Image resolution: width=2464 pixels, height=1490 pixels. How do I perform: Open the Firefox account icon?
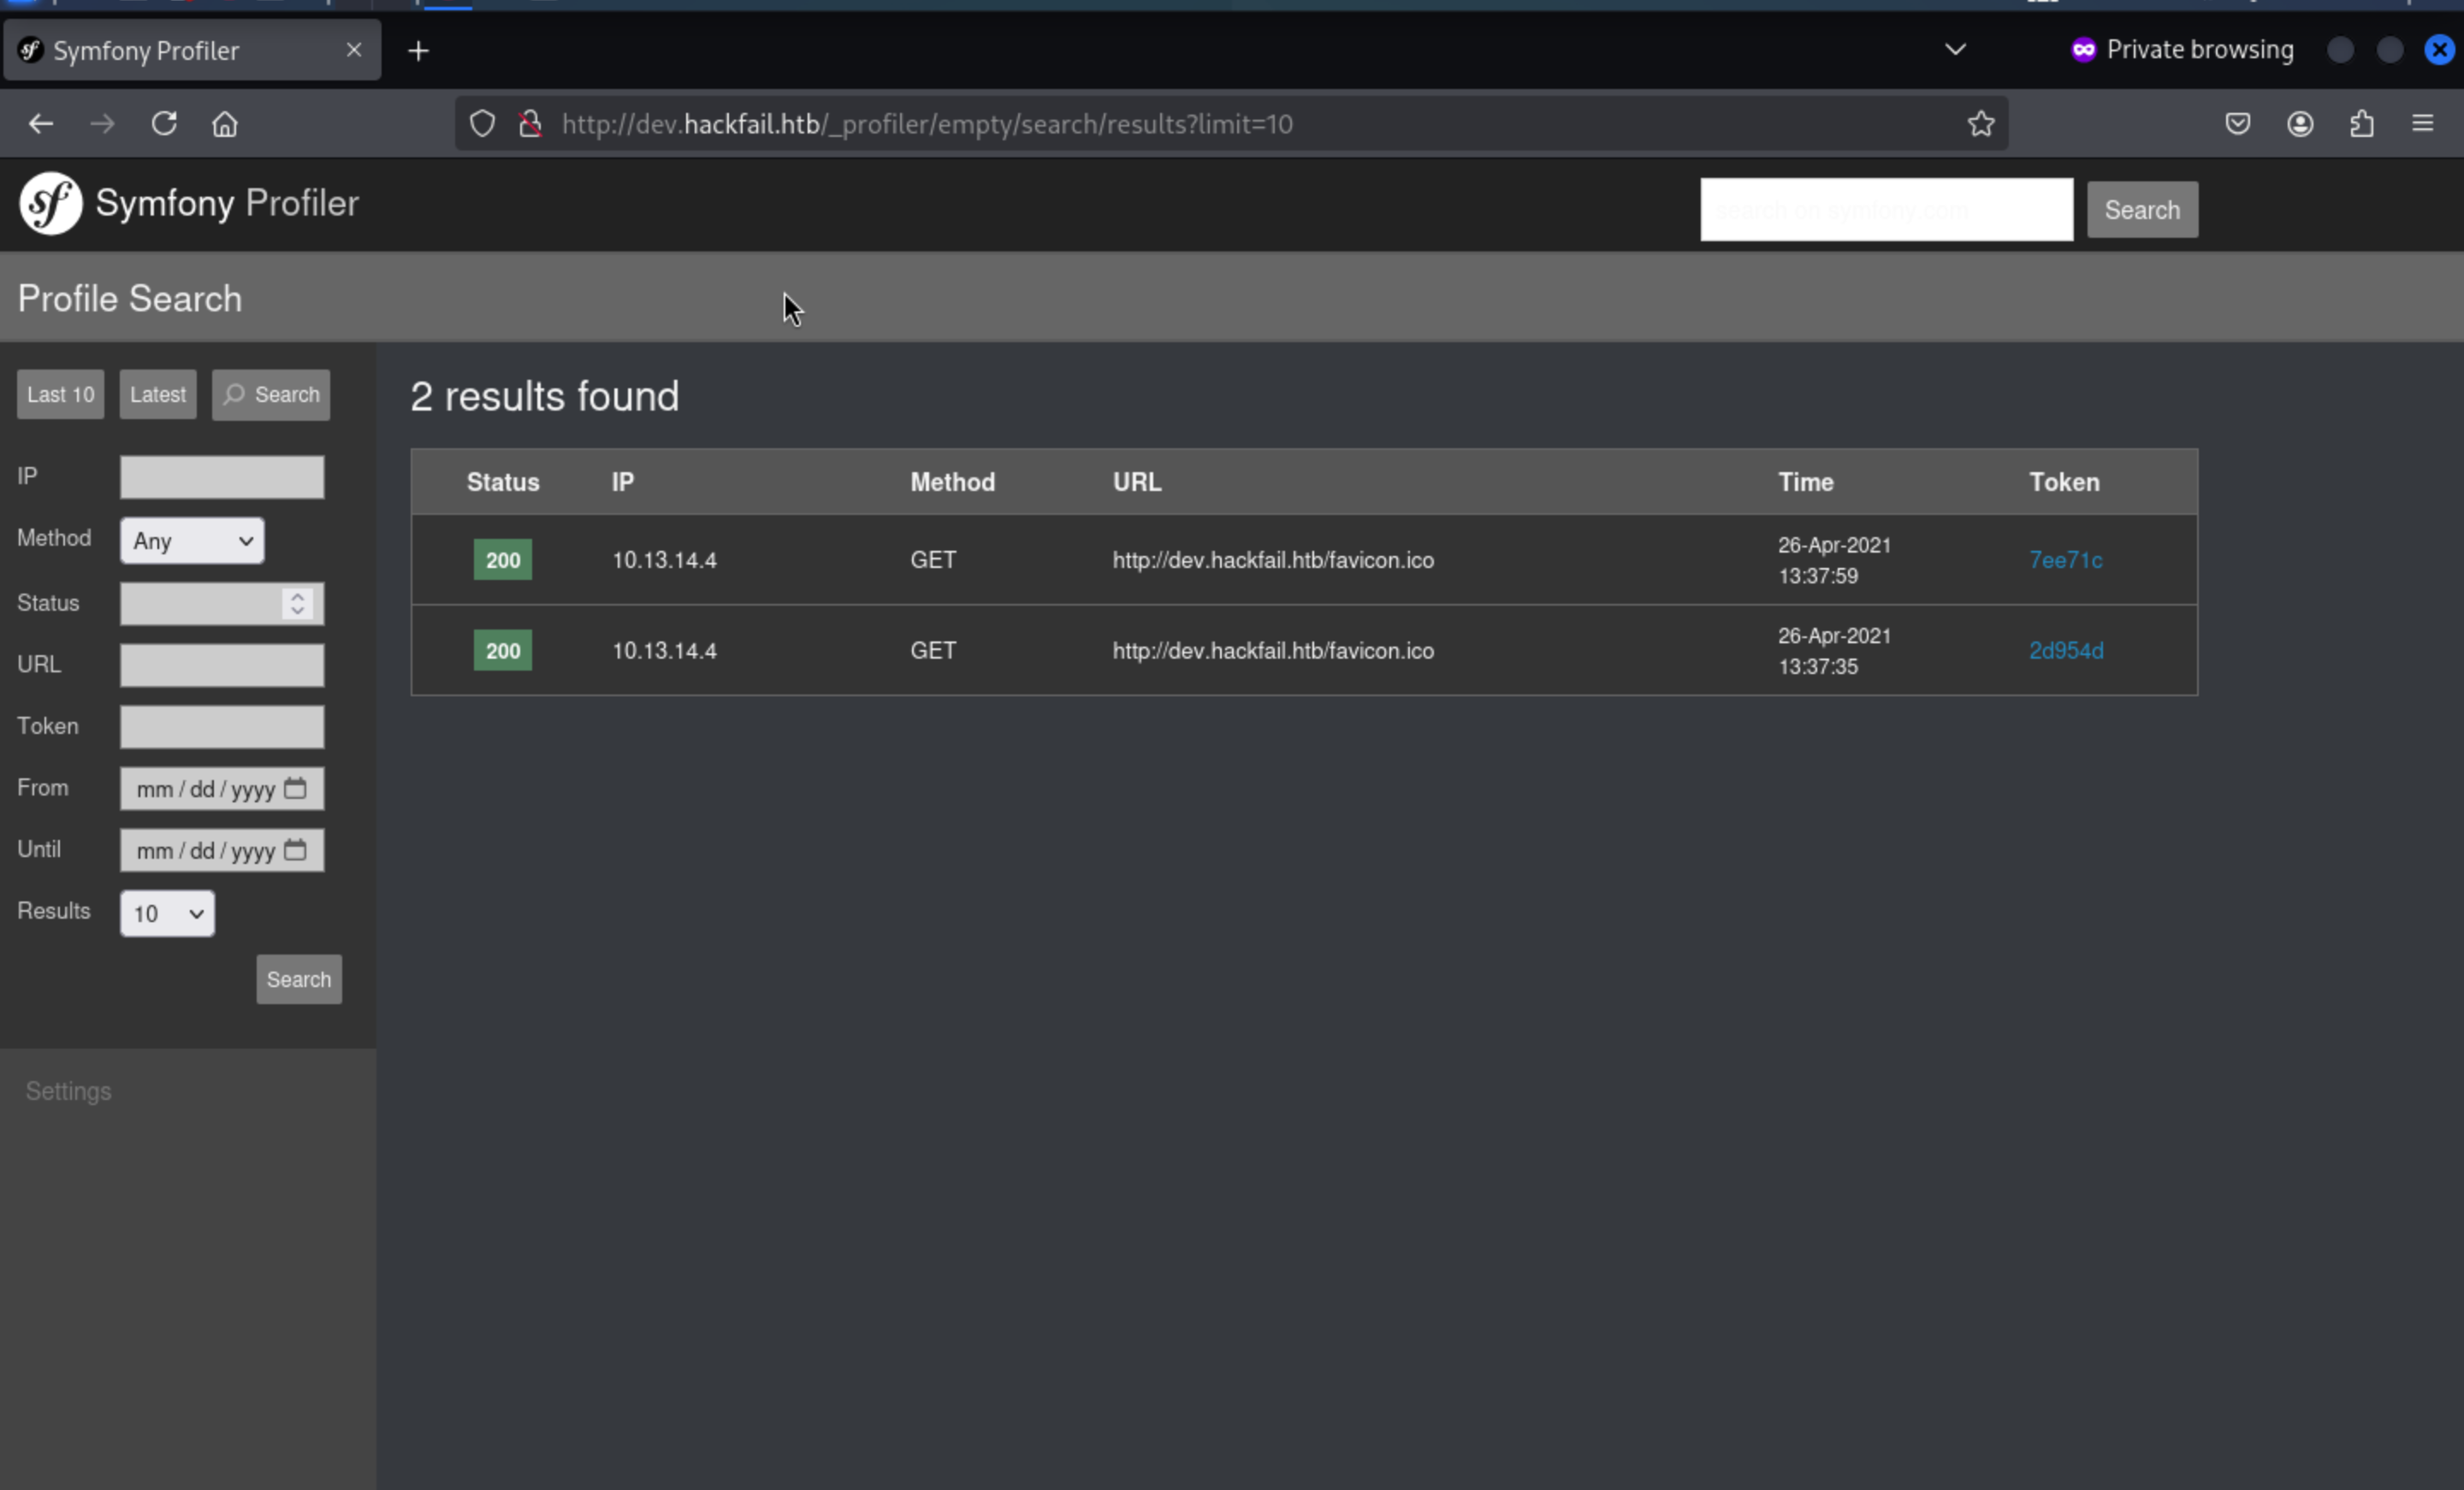click(2300, 124)
